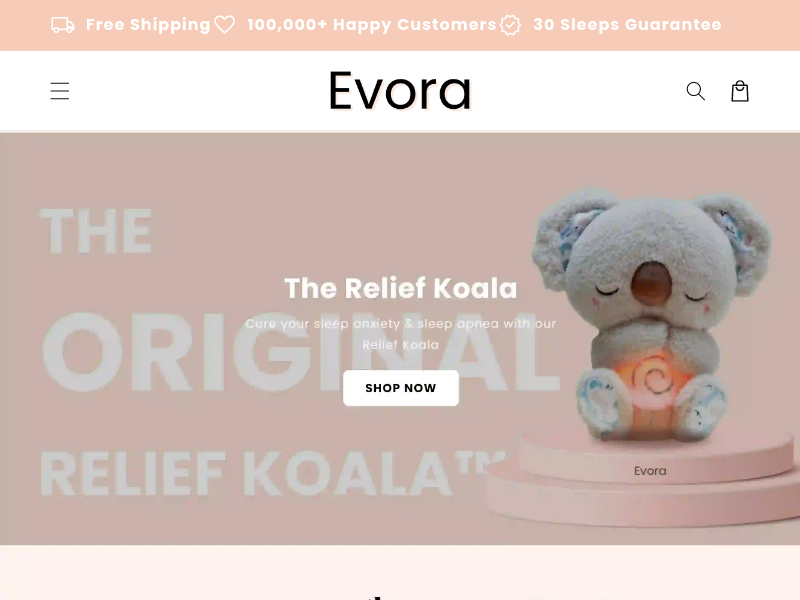This screenshot has width=800, height=600.
Task: Click the delivery truck icon
Action: [x=63, y=24]
